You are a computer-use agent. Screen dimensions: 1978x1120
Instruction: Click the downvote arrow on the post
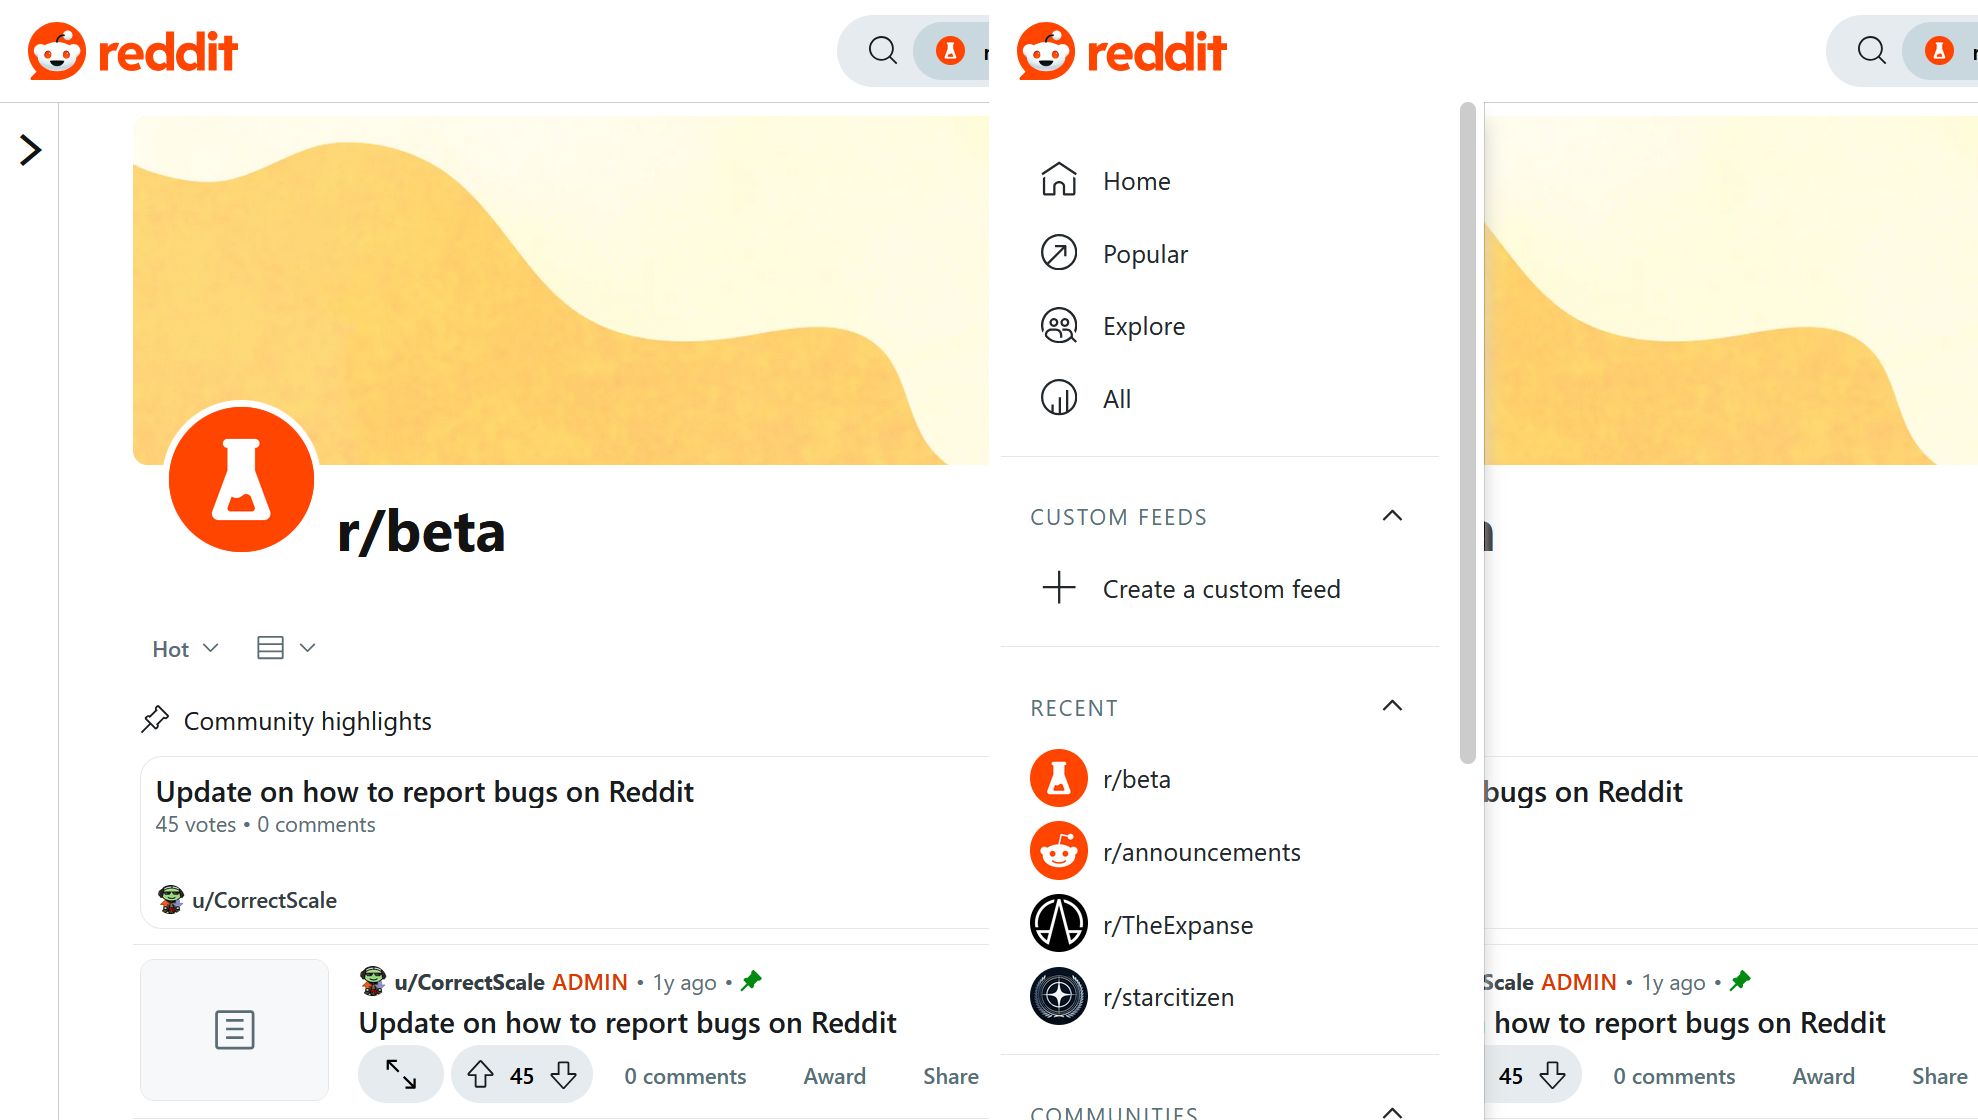click(x=565, y=1074)
